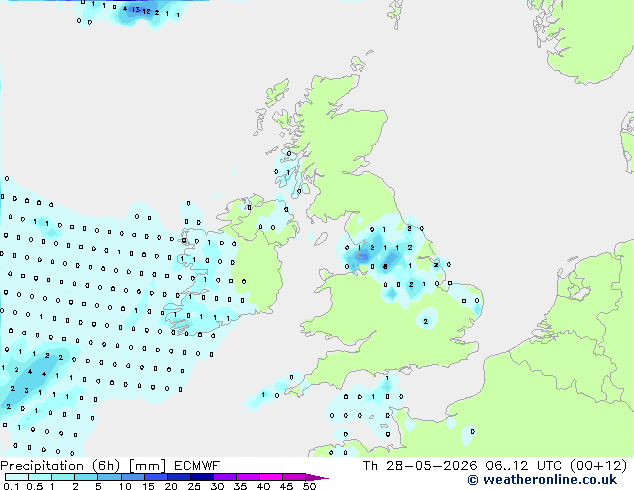Image resolution: width=634 pixels, height=490 pixels.
Task: Click the 5–10 mm legend color swatch
Action: coord(110,477)
